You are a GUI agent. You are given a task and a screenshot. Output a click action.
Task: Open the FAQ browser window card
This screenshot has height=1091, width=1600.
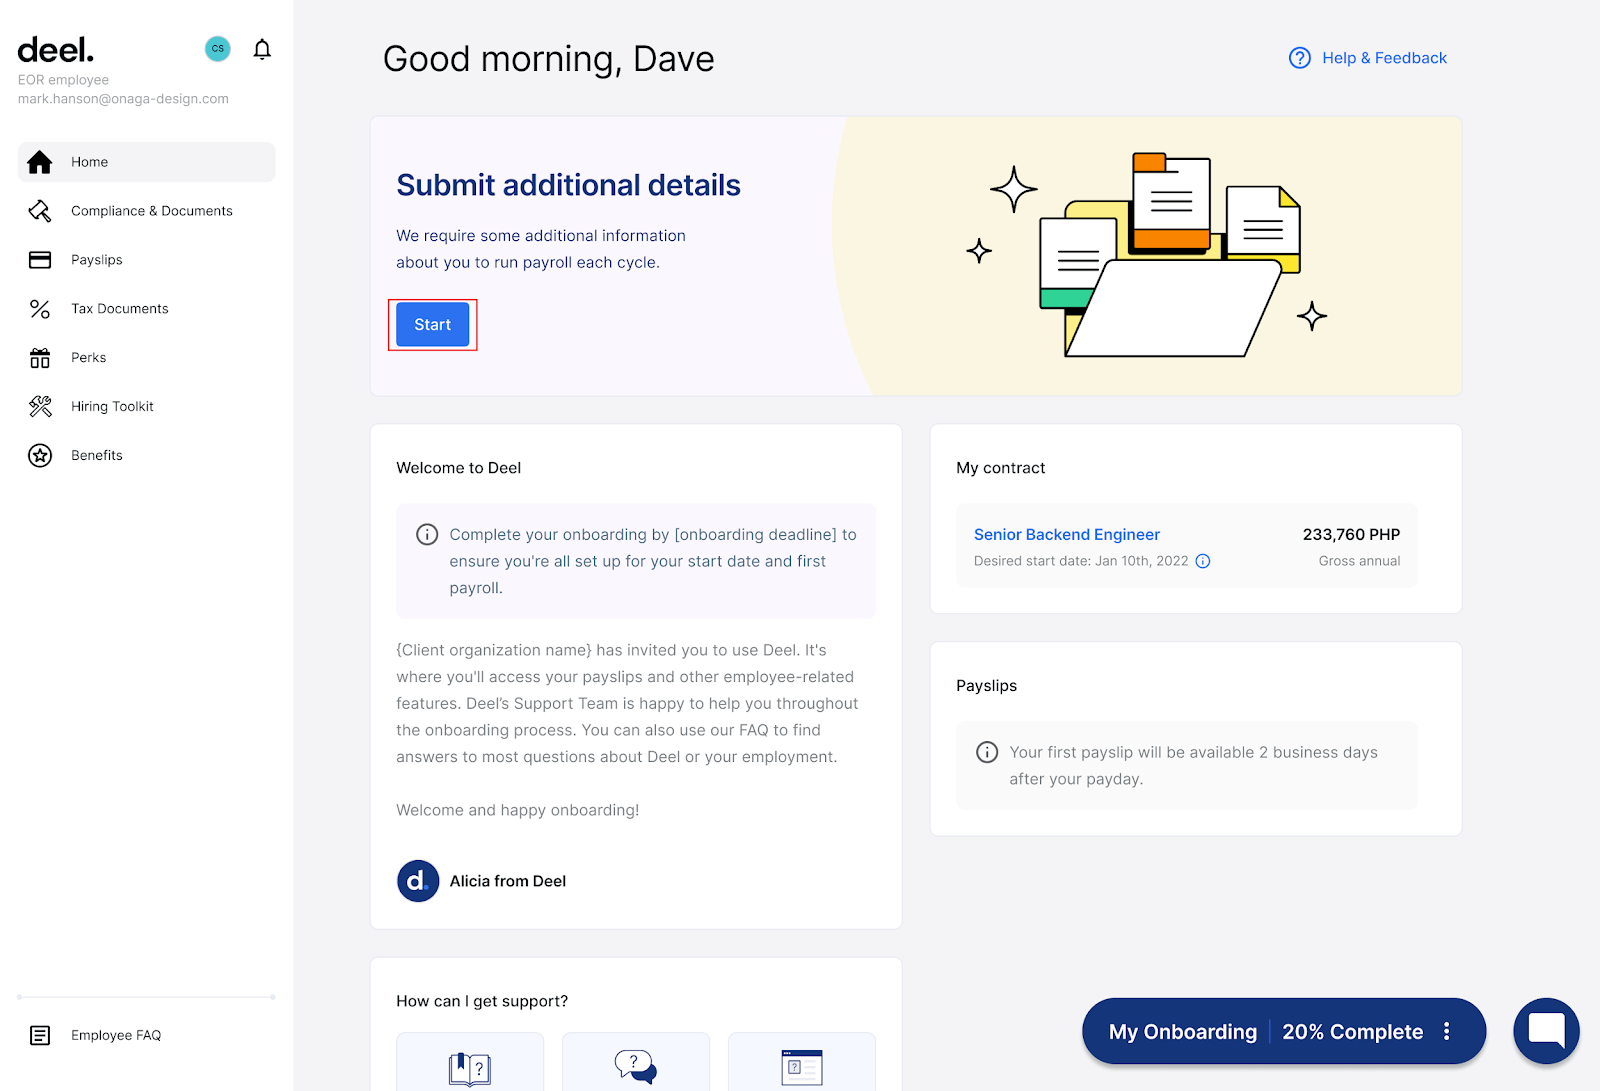pyautogui.click(x=802, y=1065)
